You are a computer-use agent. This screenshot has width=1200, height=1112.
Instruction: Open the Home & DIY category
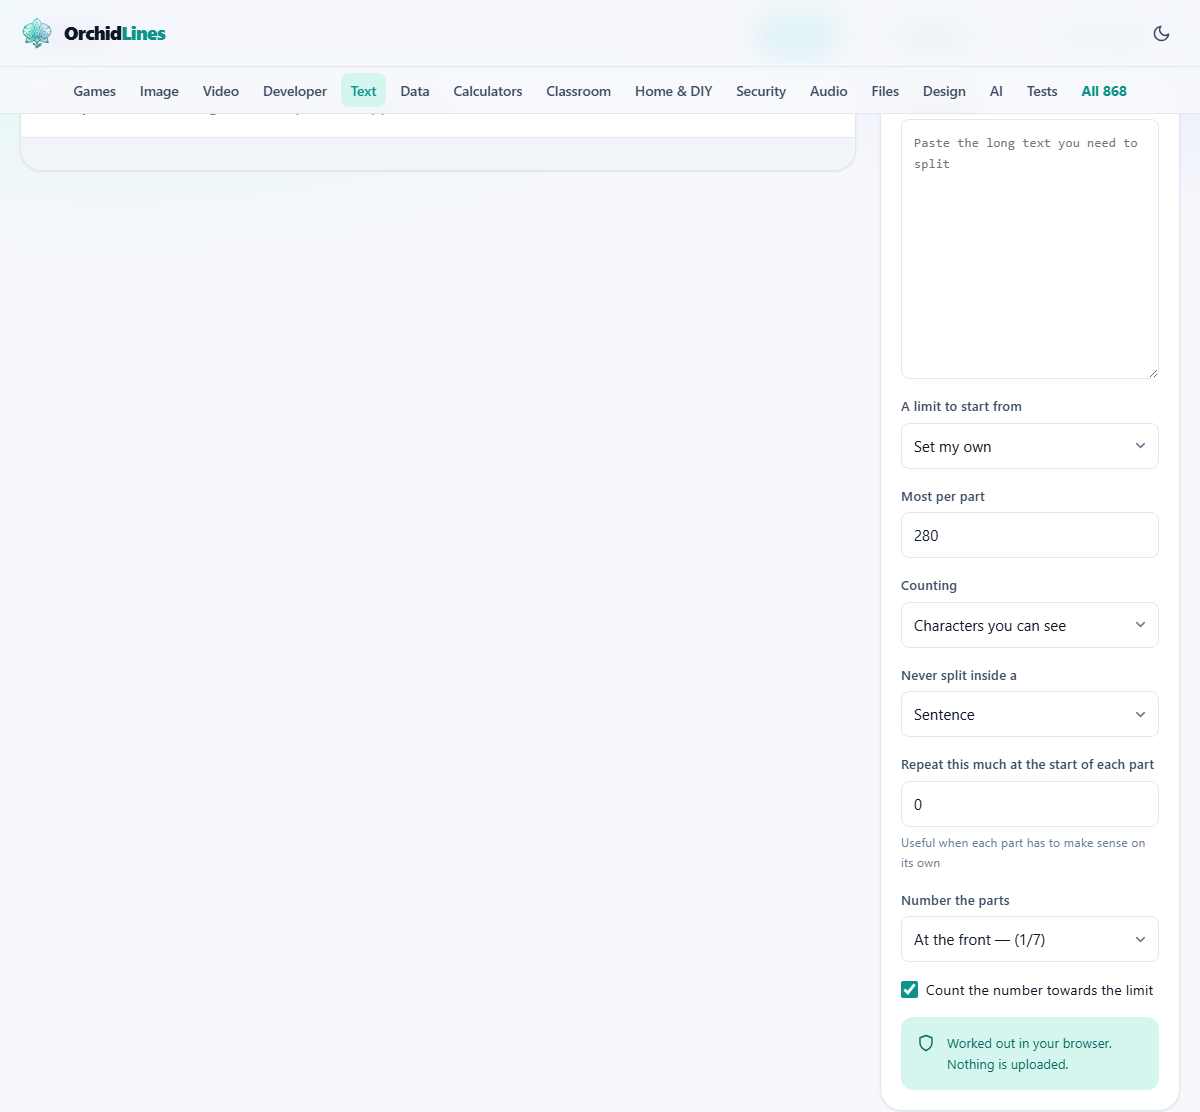[674, 91]
